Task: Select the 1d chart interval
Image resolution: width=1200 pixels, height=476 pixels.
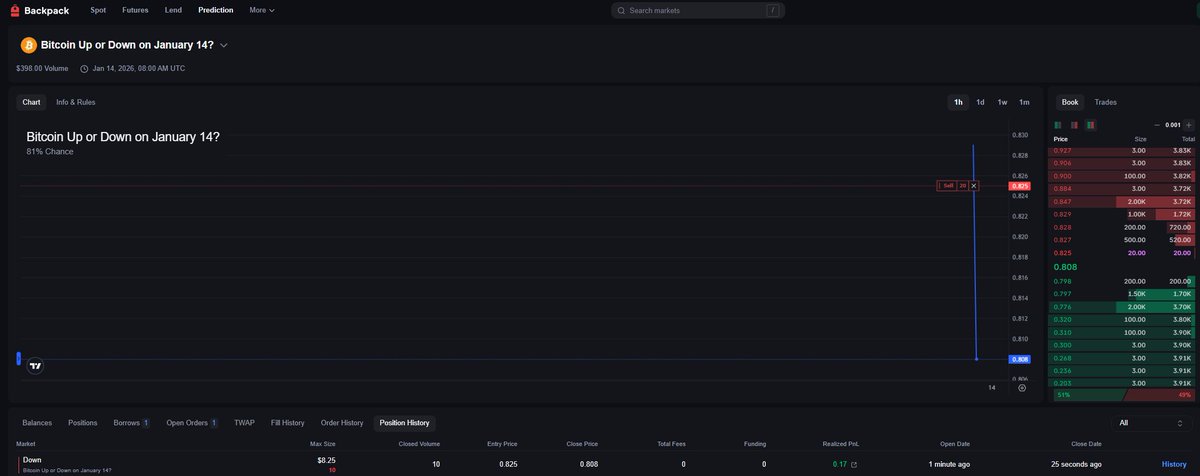Action: 980,102
